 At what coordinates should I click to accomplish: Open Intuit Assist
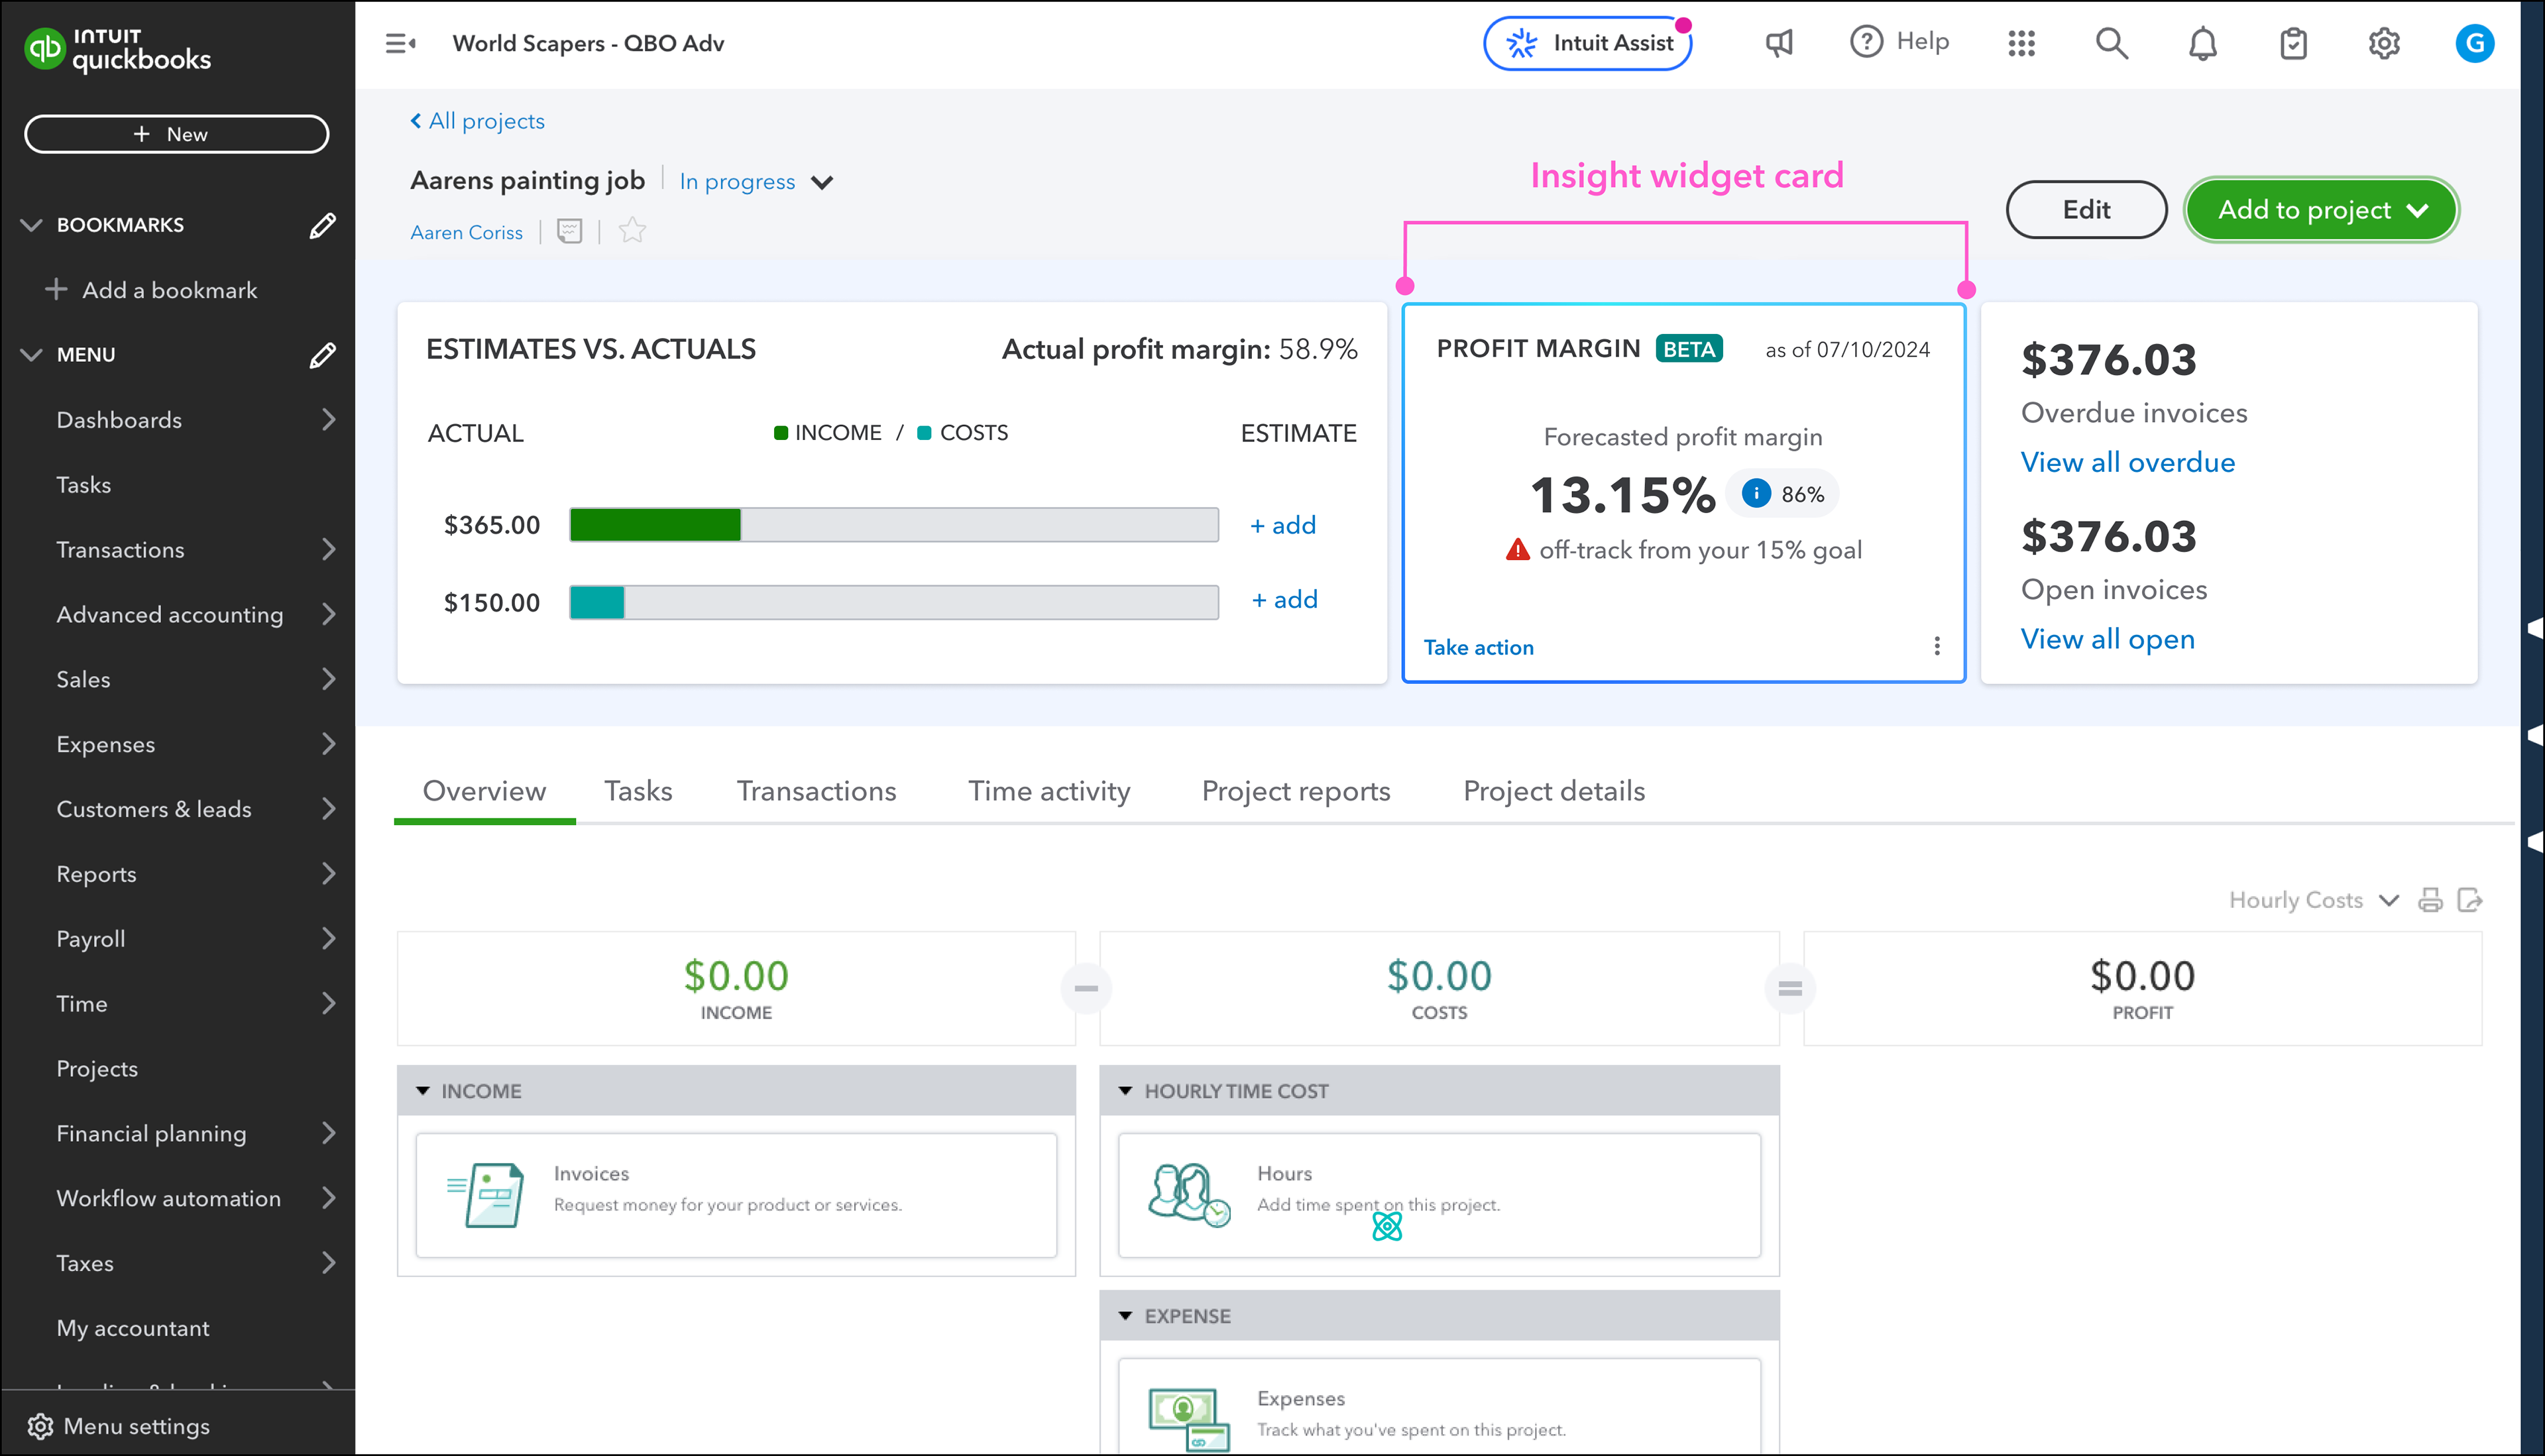click(1588, 43)
